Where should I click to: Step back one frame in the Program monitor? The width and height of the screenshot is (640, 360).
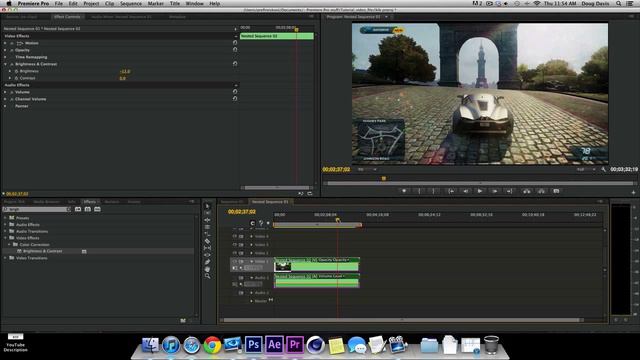click(x=465, y=191)
